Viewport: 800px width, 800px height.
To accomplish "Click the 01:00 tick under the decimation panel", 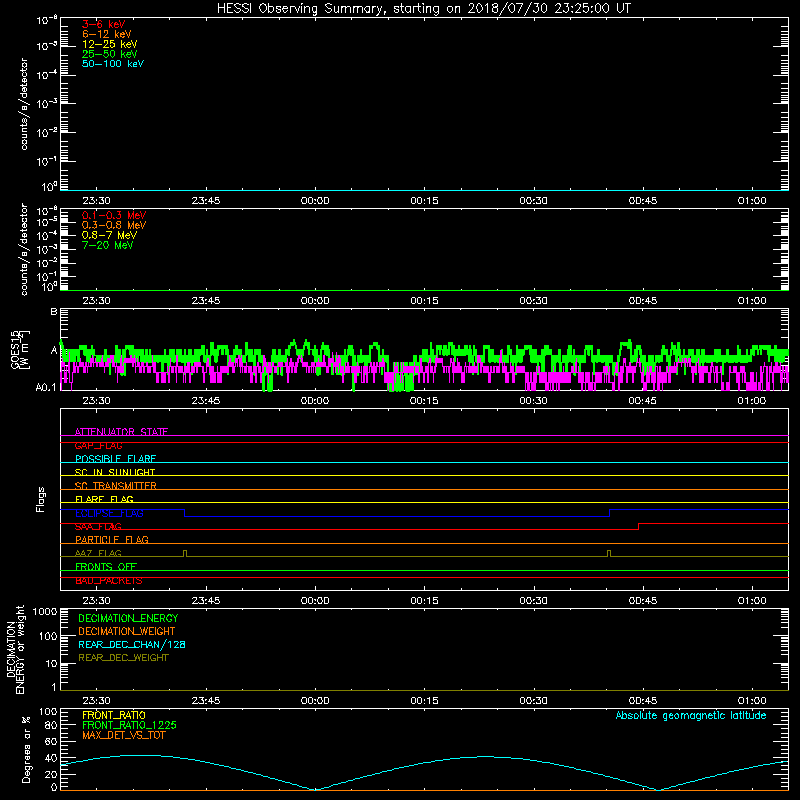I will pos(752,701).
